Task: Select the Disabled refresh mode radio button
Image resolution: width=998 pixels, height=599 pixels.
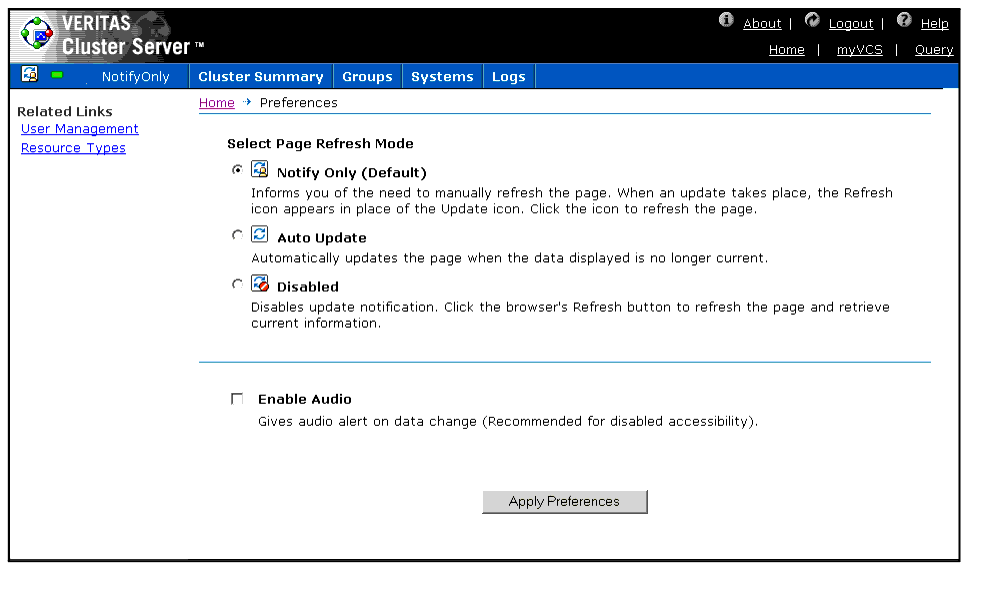Action: (x=237, y=284)
